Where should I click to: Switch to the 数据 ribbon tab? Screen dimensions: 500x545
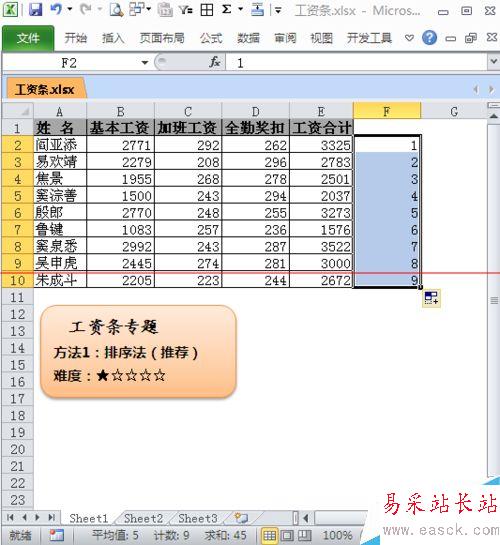click(248, 38)
